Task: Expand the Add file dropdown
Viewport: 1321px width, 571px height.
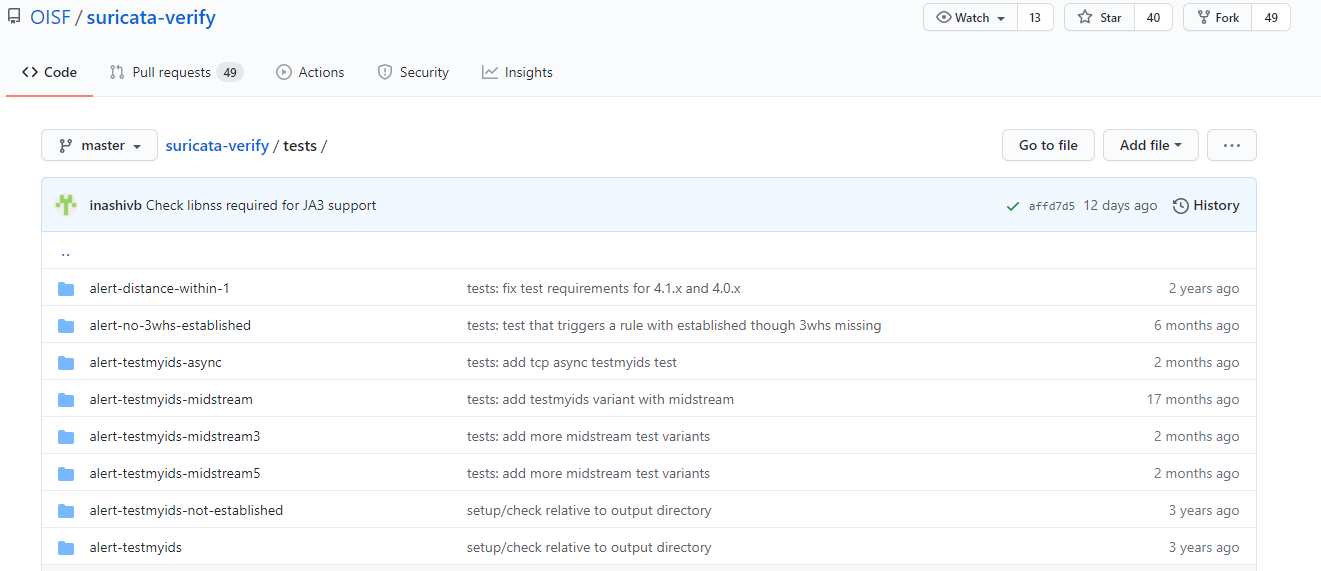Action: pos(1150,145)
